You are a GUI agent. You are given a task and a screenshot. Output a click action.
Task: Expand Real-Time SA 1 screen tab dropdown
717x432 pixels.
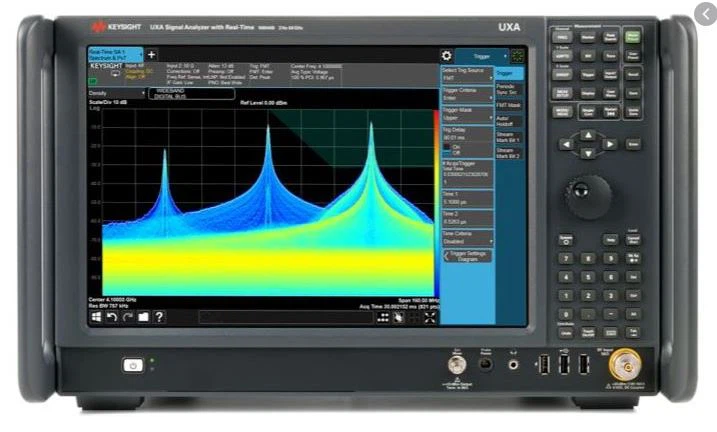(x=140, y=55)
